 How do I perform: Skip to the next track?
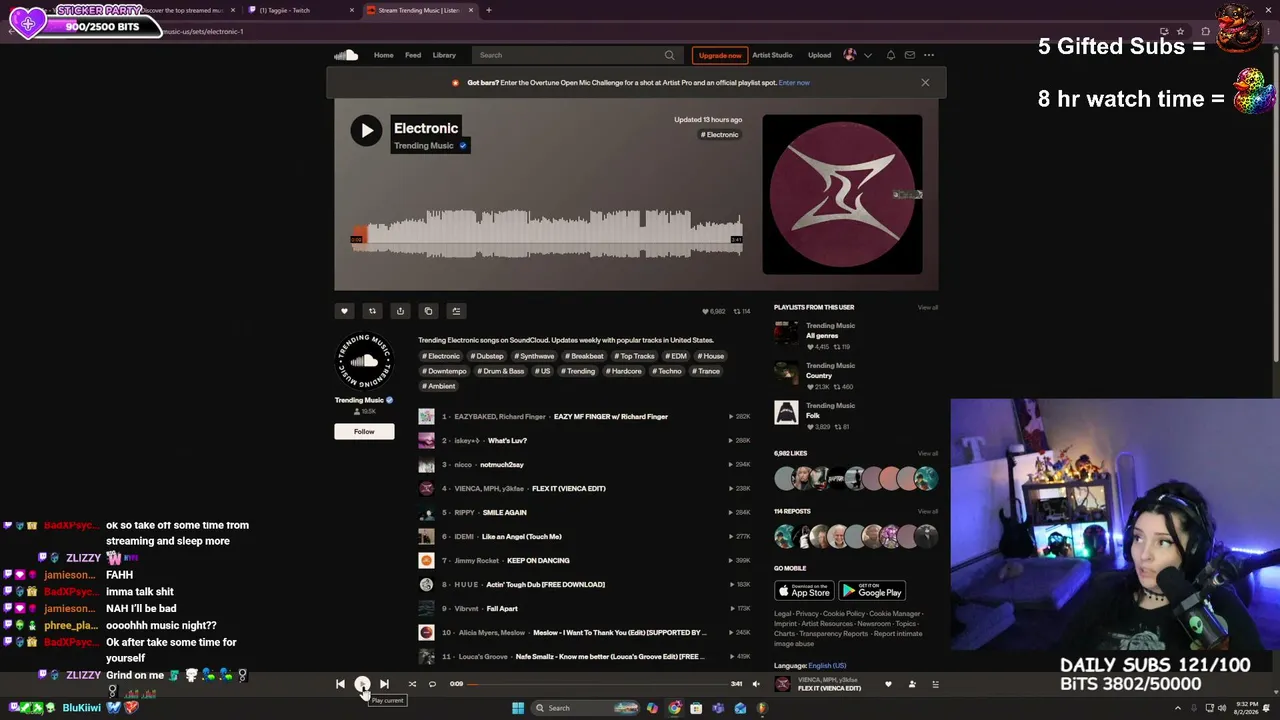pyautogui.click(x=384, y=684)
